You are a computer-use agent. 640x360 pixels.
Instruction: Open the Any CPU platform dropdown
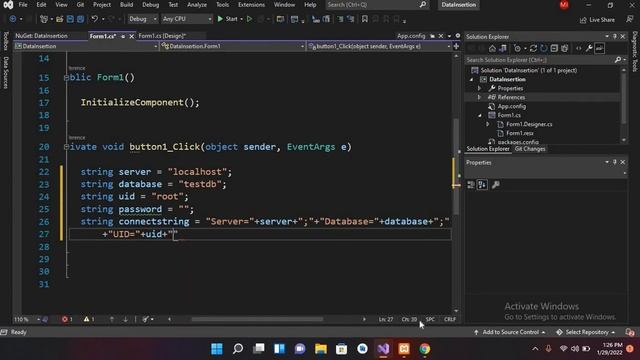point(187,19)
